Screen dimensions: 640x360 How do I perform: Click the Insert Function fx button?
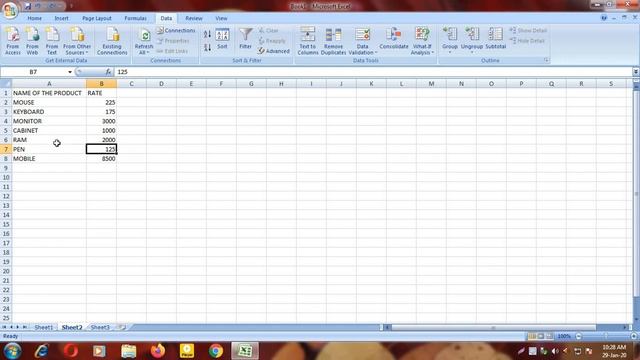(108, 72)
